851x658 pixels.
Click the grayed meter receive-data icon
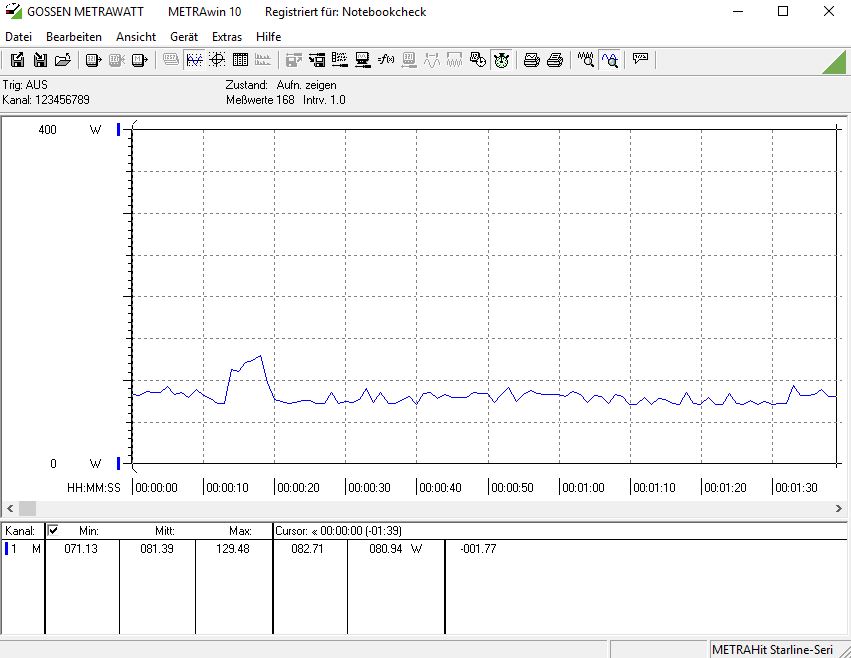[x=117, y=60]
